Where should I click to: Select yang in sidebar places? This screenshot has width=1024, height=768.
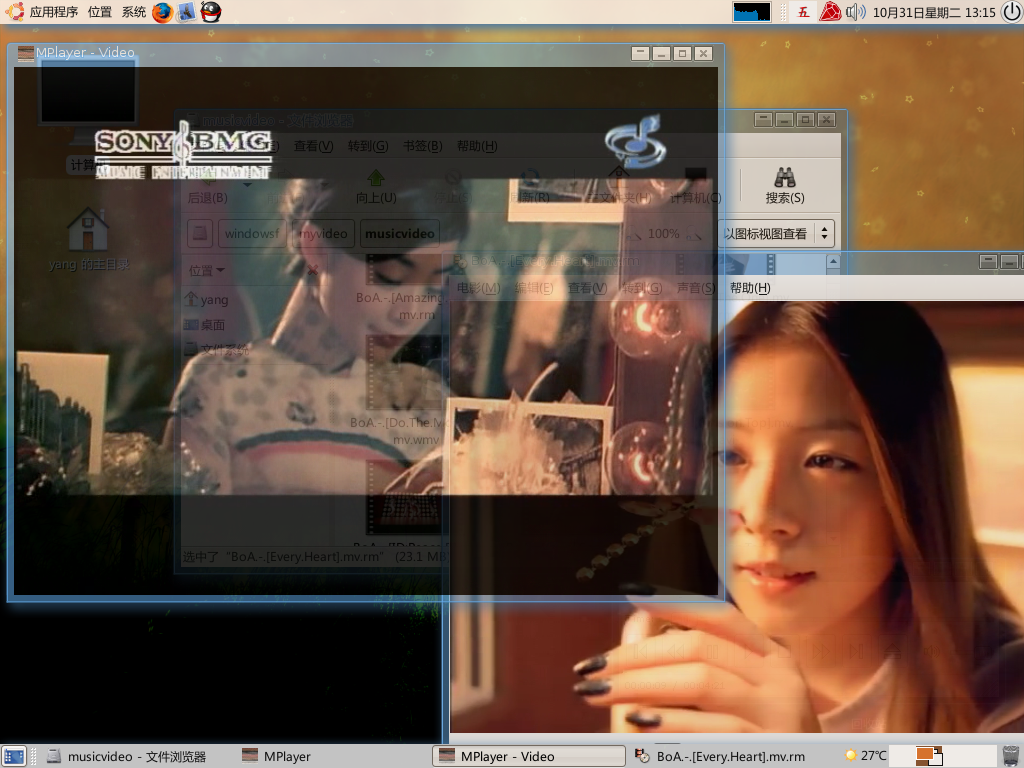coord(206,300)
